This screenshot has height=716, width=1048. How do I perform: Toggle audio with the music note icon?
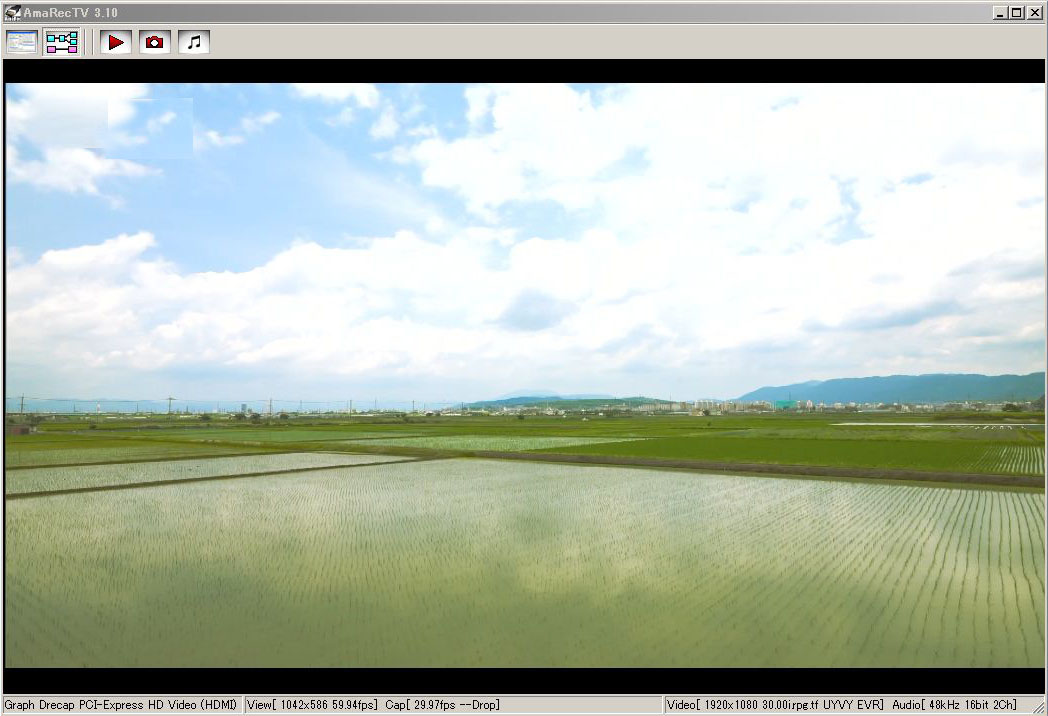[194, 42]
